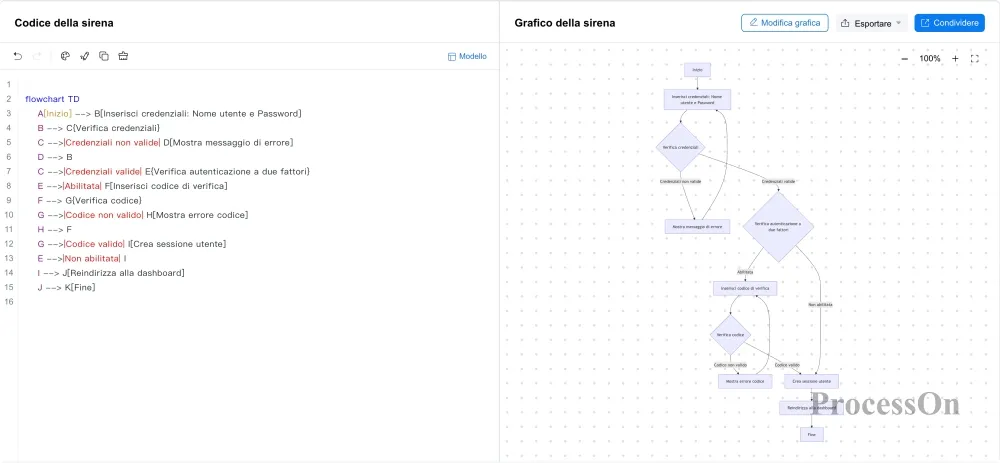Toggle fullscreen view of the diagram

pos(974,59)
